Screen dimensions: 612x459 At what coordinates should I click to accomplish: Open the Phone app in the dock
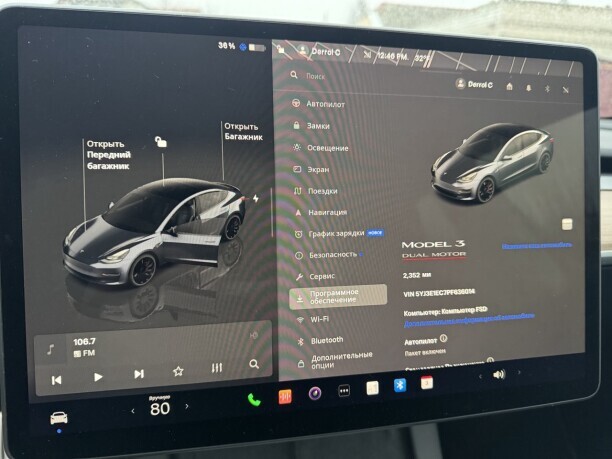tap(254, 399)
